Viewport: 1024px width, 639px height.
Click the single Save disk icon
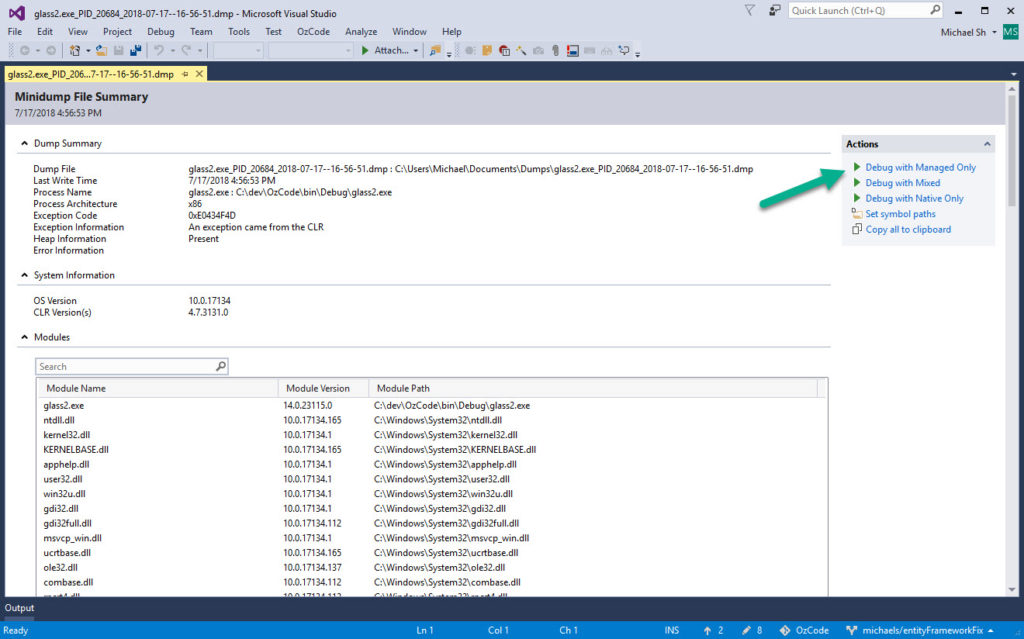[118, 50]
